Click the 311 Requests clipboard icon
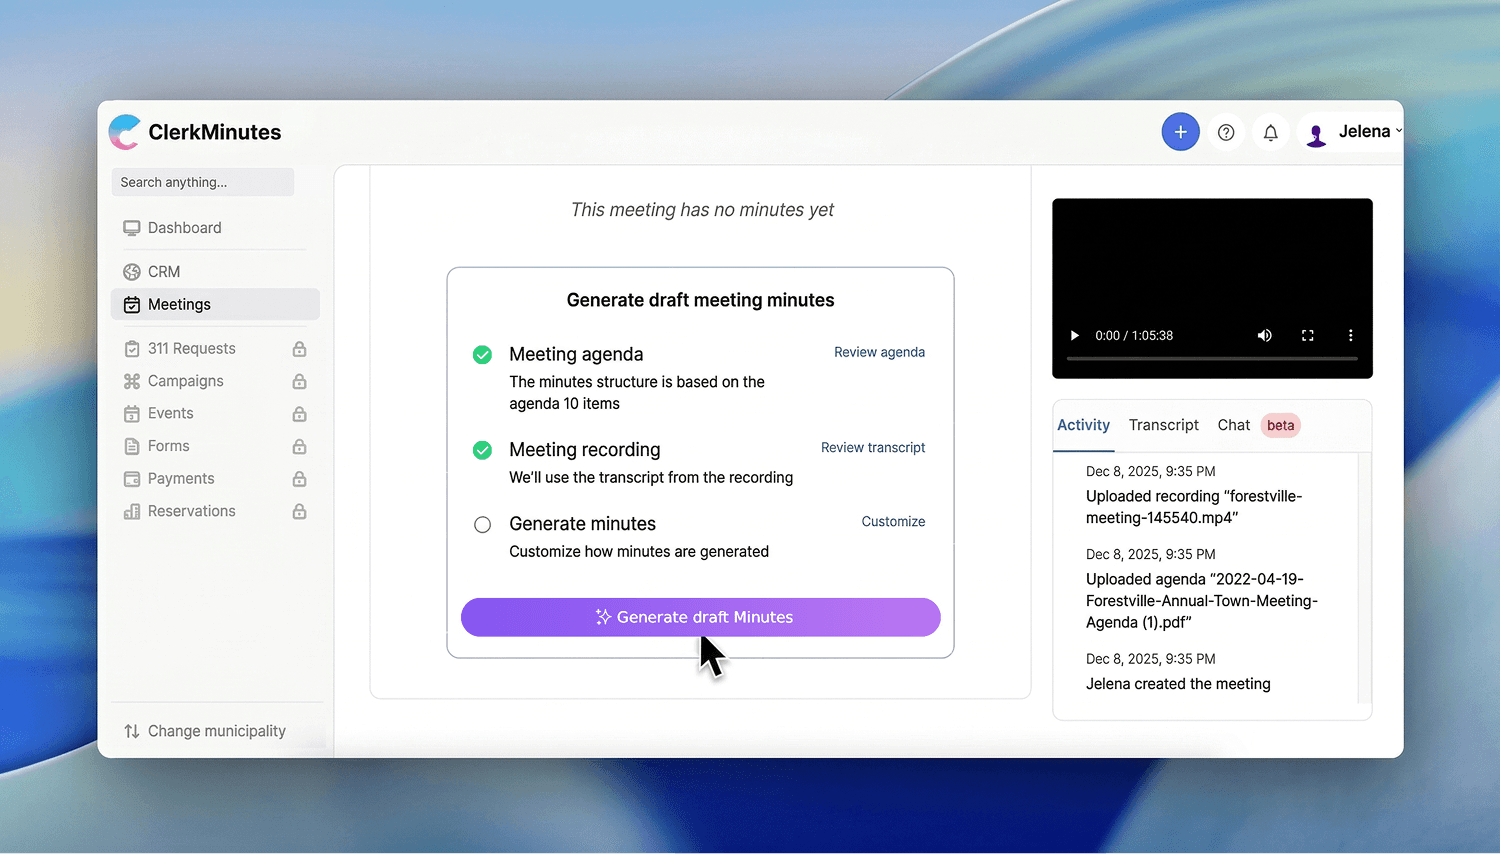1500x854 pixels. pos(131,349)
